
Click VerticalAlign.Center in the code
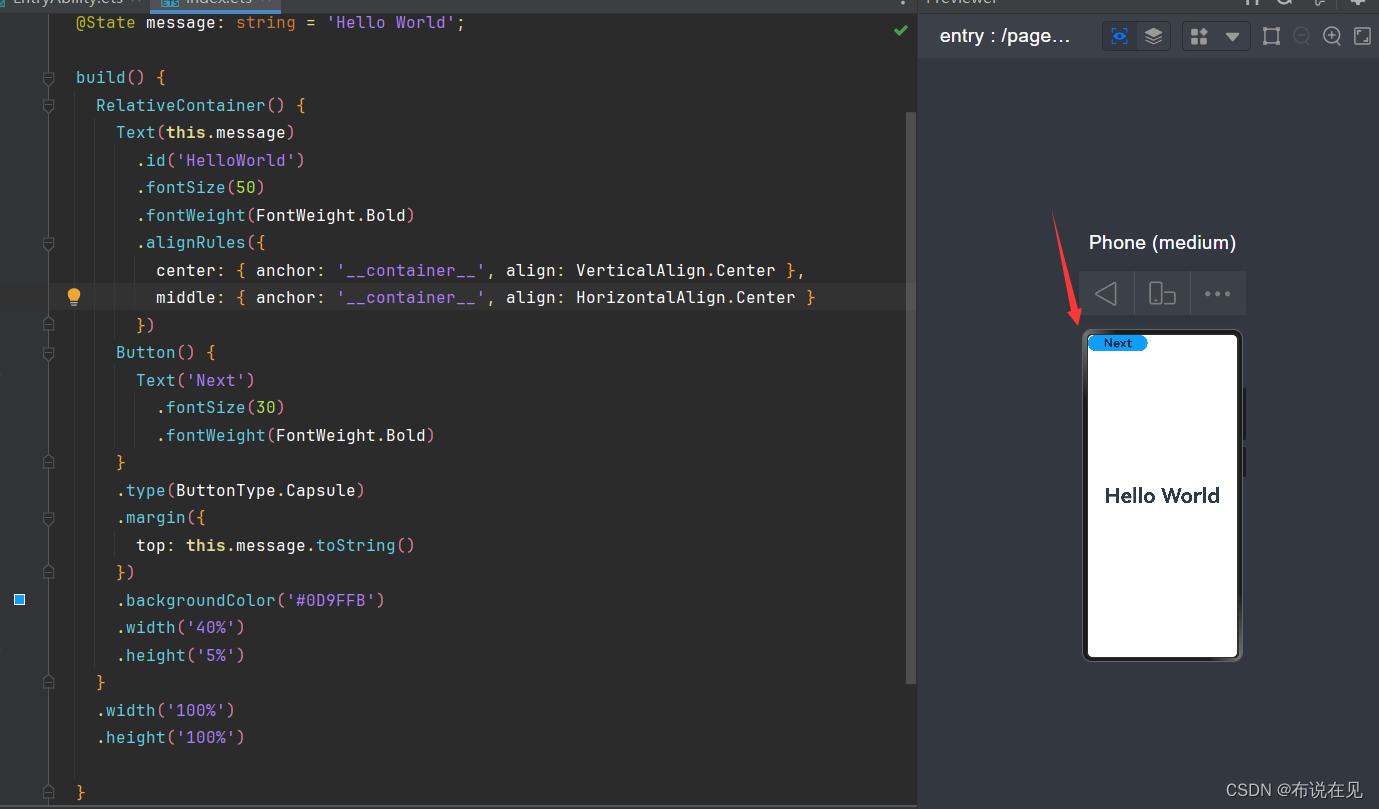(676, 270)
